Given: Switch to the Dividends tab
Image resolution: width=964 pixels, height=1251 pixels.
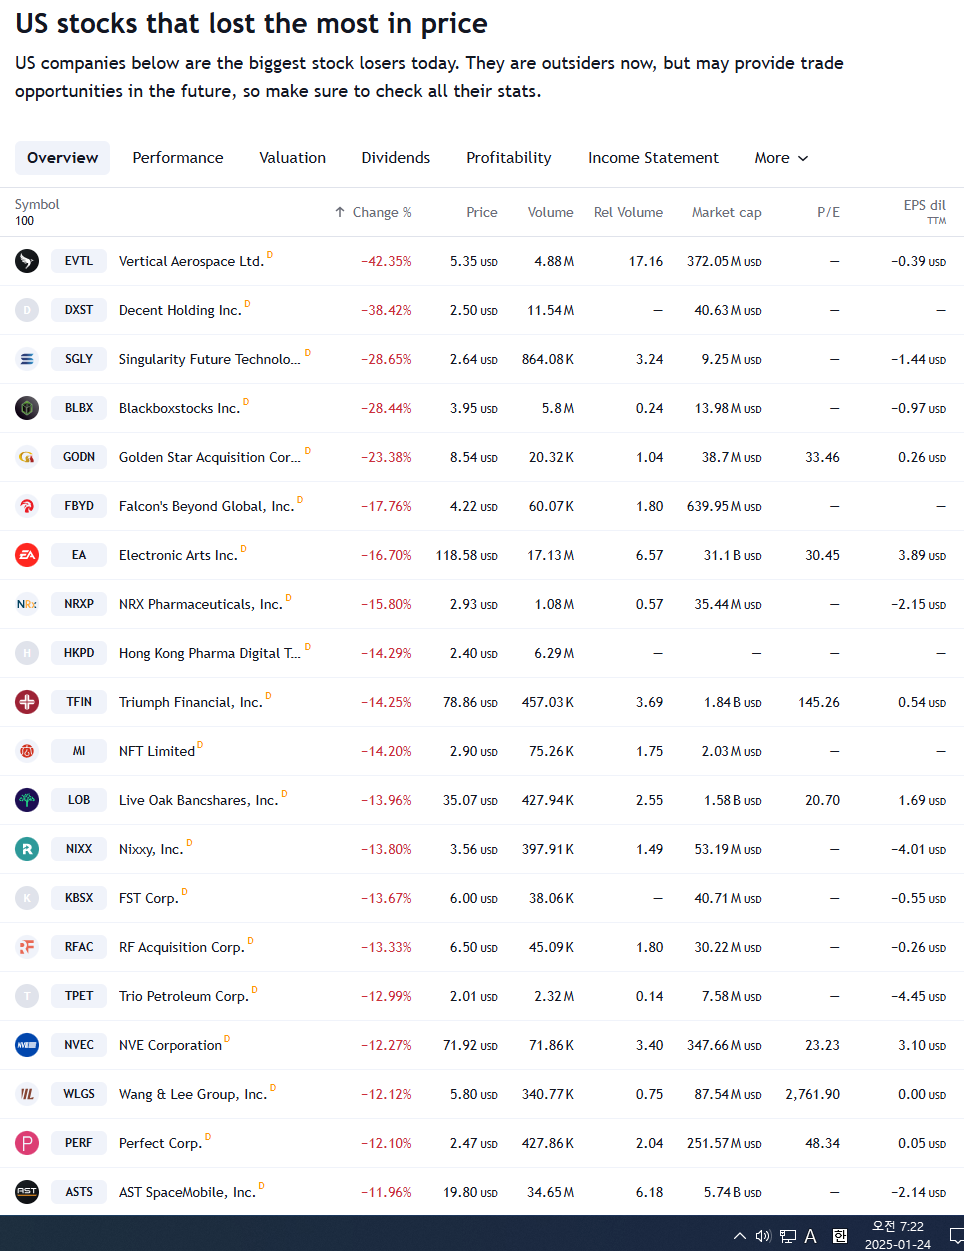Looking at the screenshot, I should click(x=396, y=158).
